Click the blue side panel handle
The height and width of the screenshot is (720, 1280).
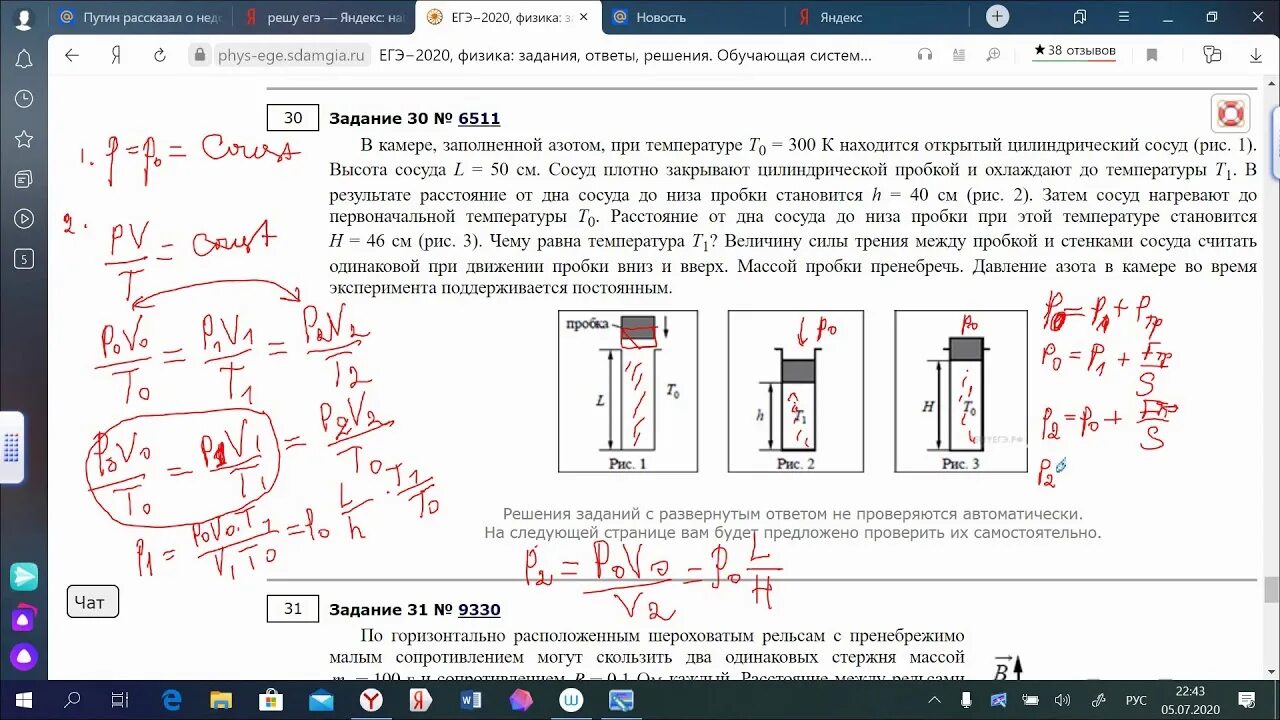(11, 447)
